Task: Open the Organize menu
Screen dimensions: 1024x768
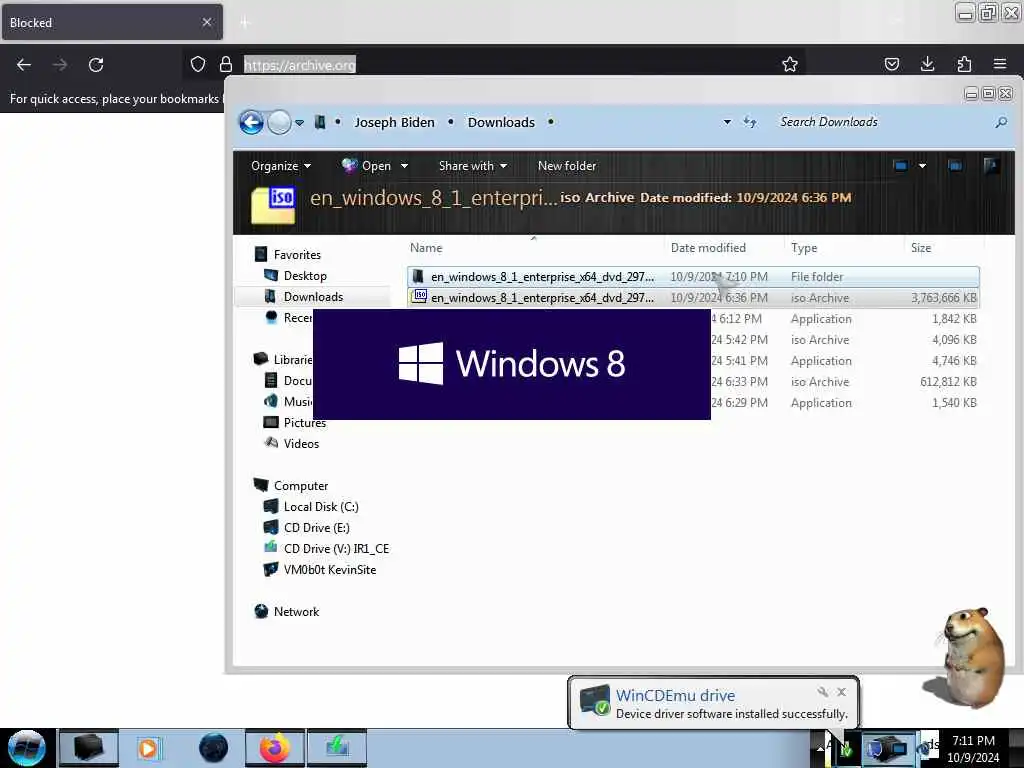Action: [x=281, y=166]
